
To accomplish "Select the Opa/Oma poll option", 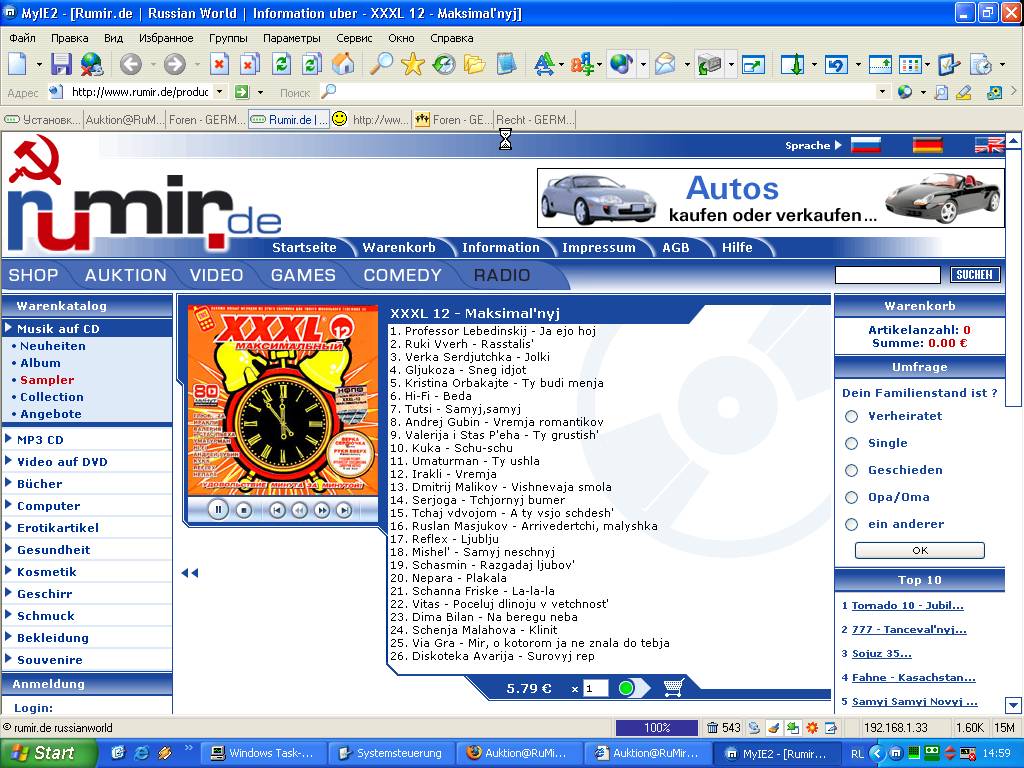I will point(852,498).
